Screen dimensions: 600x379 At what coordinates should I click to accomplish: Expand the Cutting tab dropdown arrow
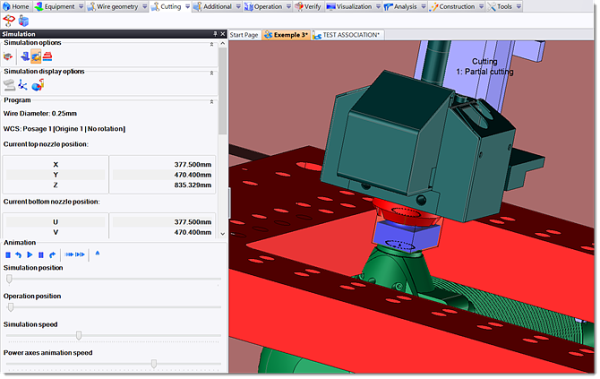coord(188,7)
